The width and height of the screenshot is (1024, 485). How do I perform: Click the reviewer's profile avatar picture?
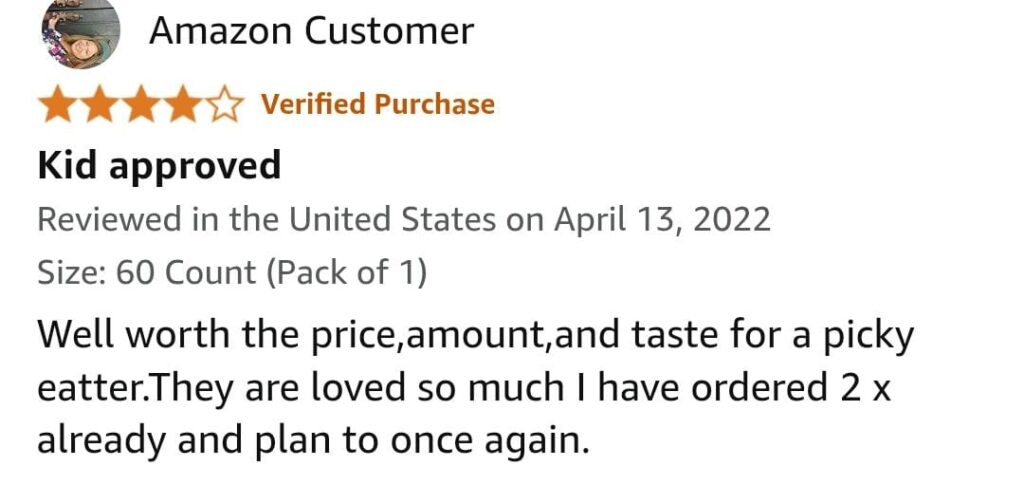[x=80, y=32]
